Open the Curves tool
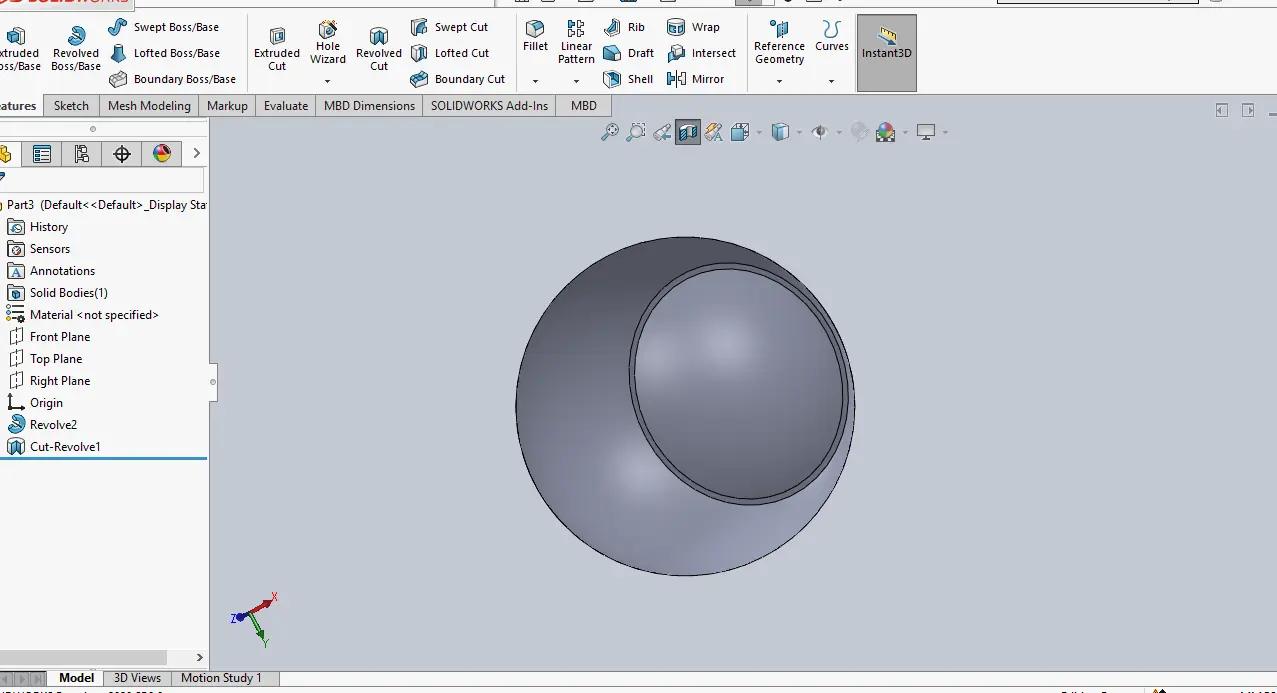1277x693 pixels. tap(832, 36)
